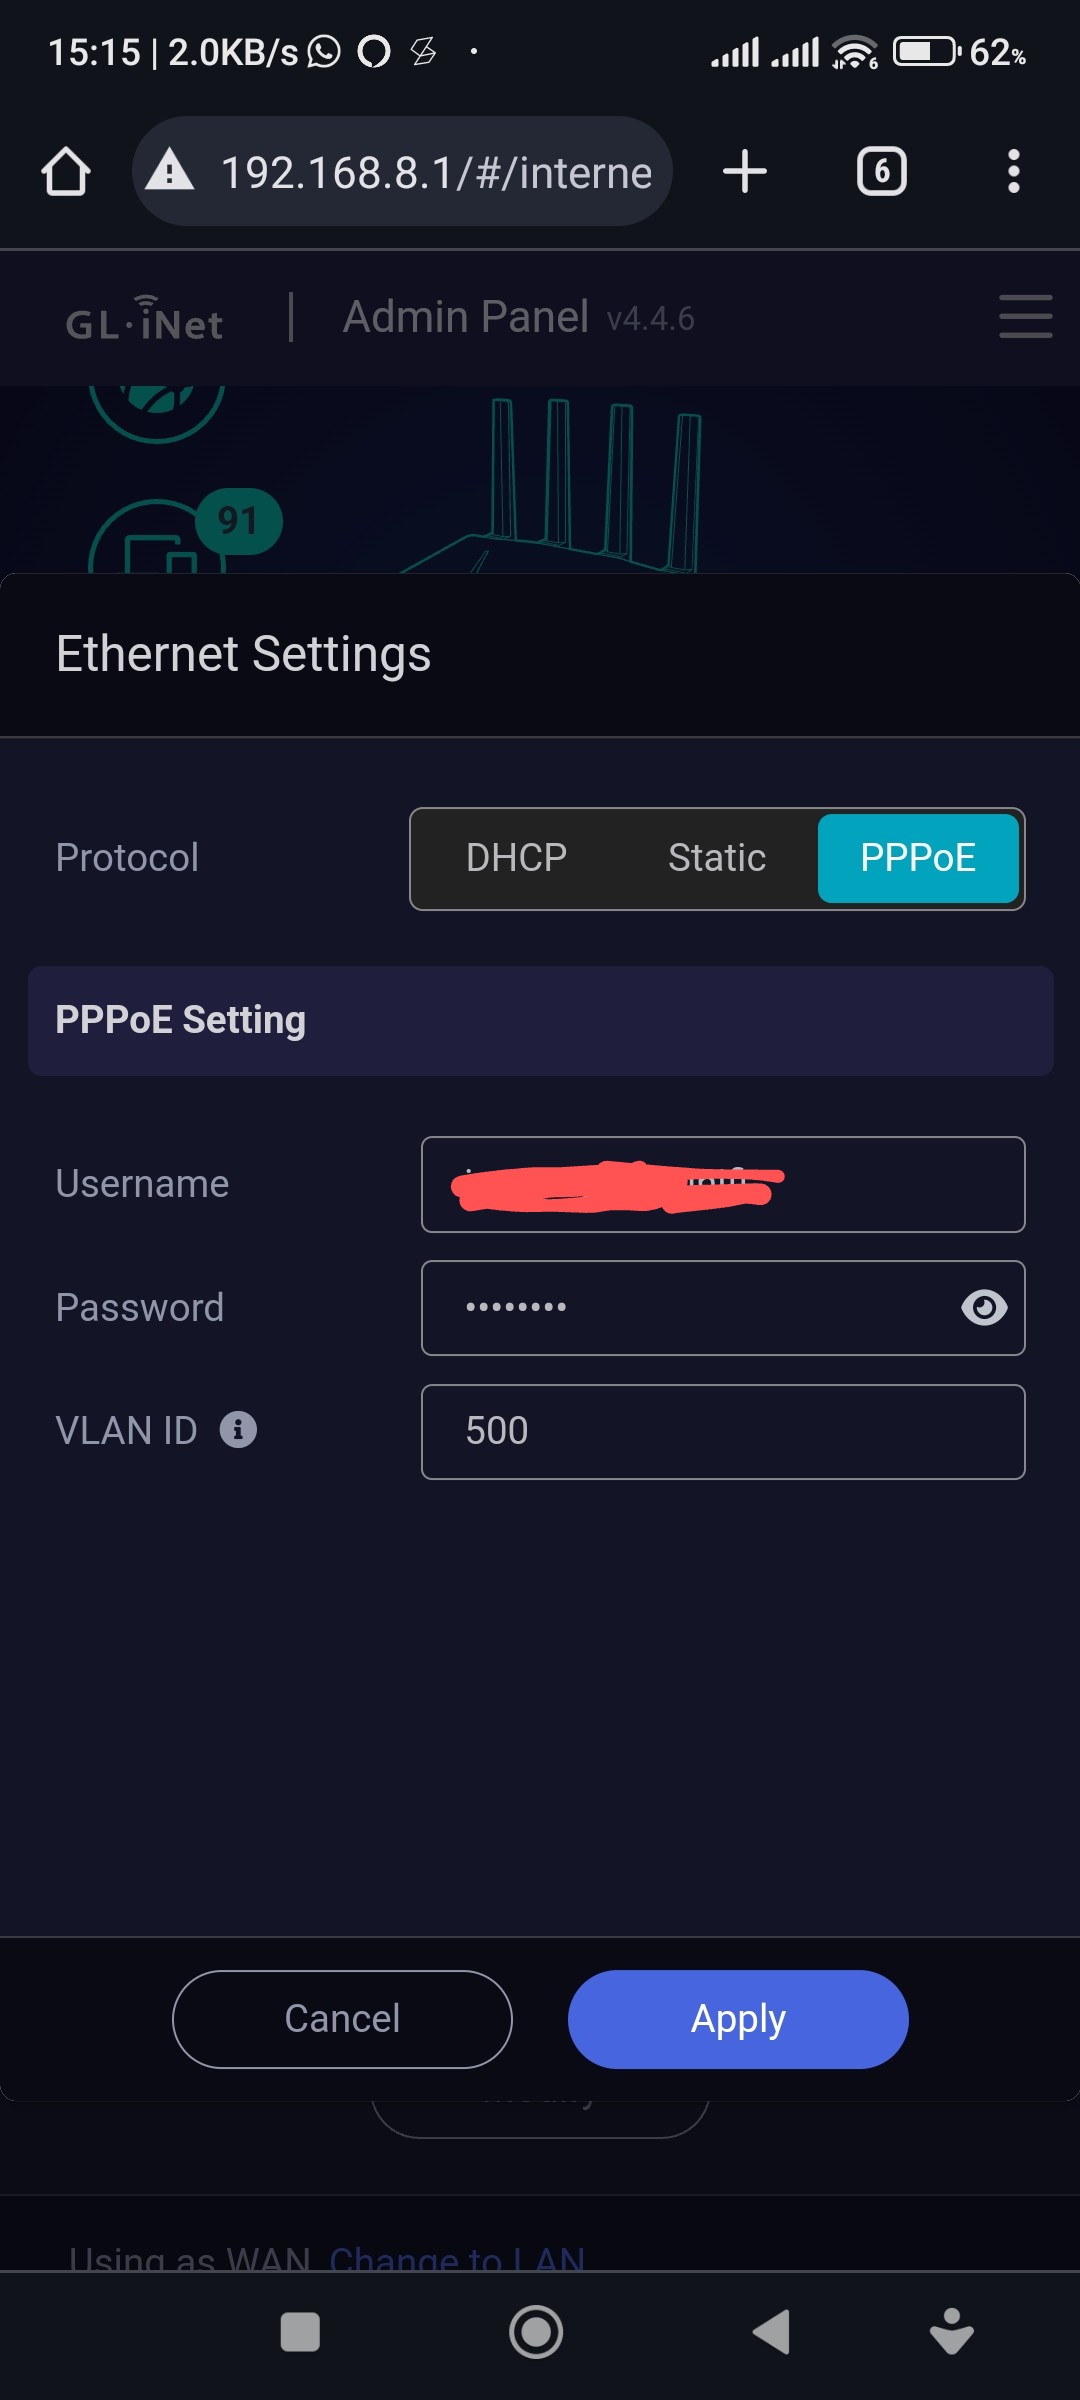Viewport: 1080px width, 2400px height.
Task: Tap the address bar URL 192.168.8.1
Action: (436, 173)
